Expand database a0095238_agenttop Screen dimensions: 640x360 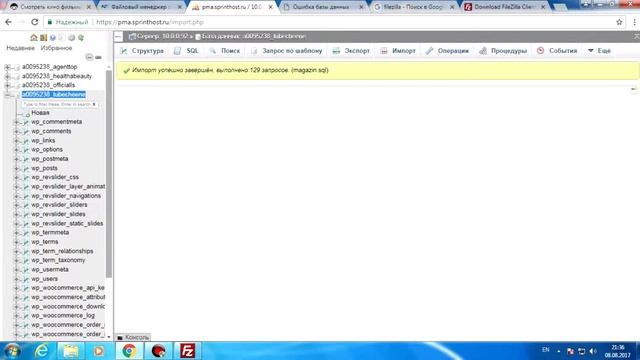coord(7,67)
